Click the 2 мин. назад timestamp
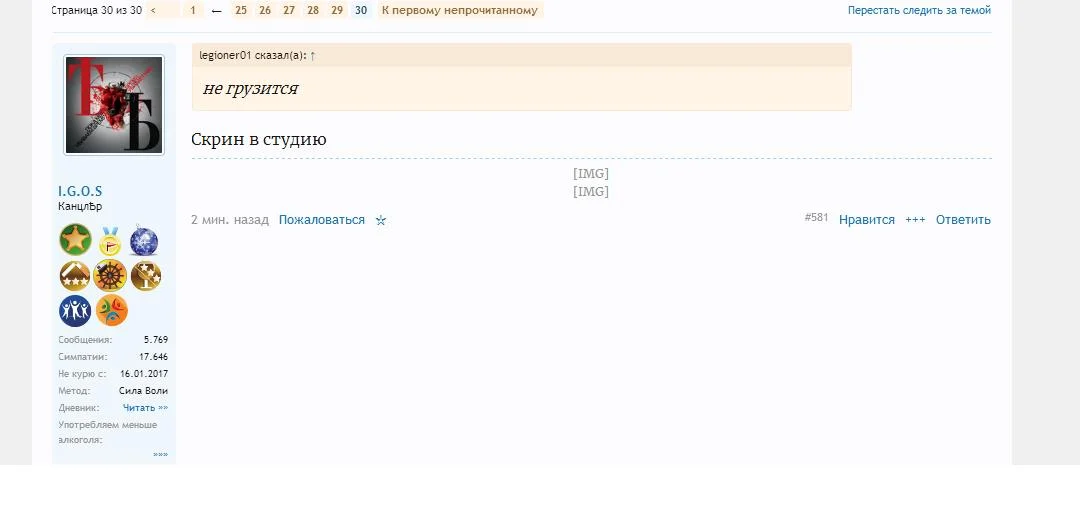Image resolution: width=1080 pixels, height=525 pixels. pyautogui.click(x=230, y=220)
